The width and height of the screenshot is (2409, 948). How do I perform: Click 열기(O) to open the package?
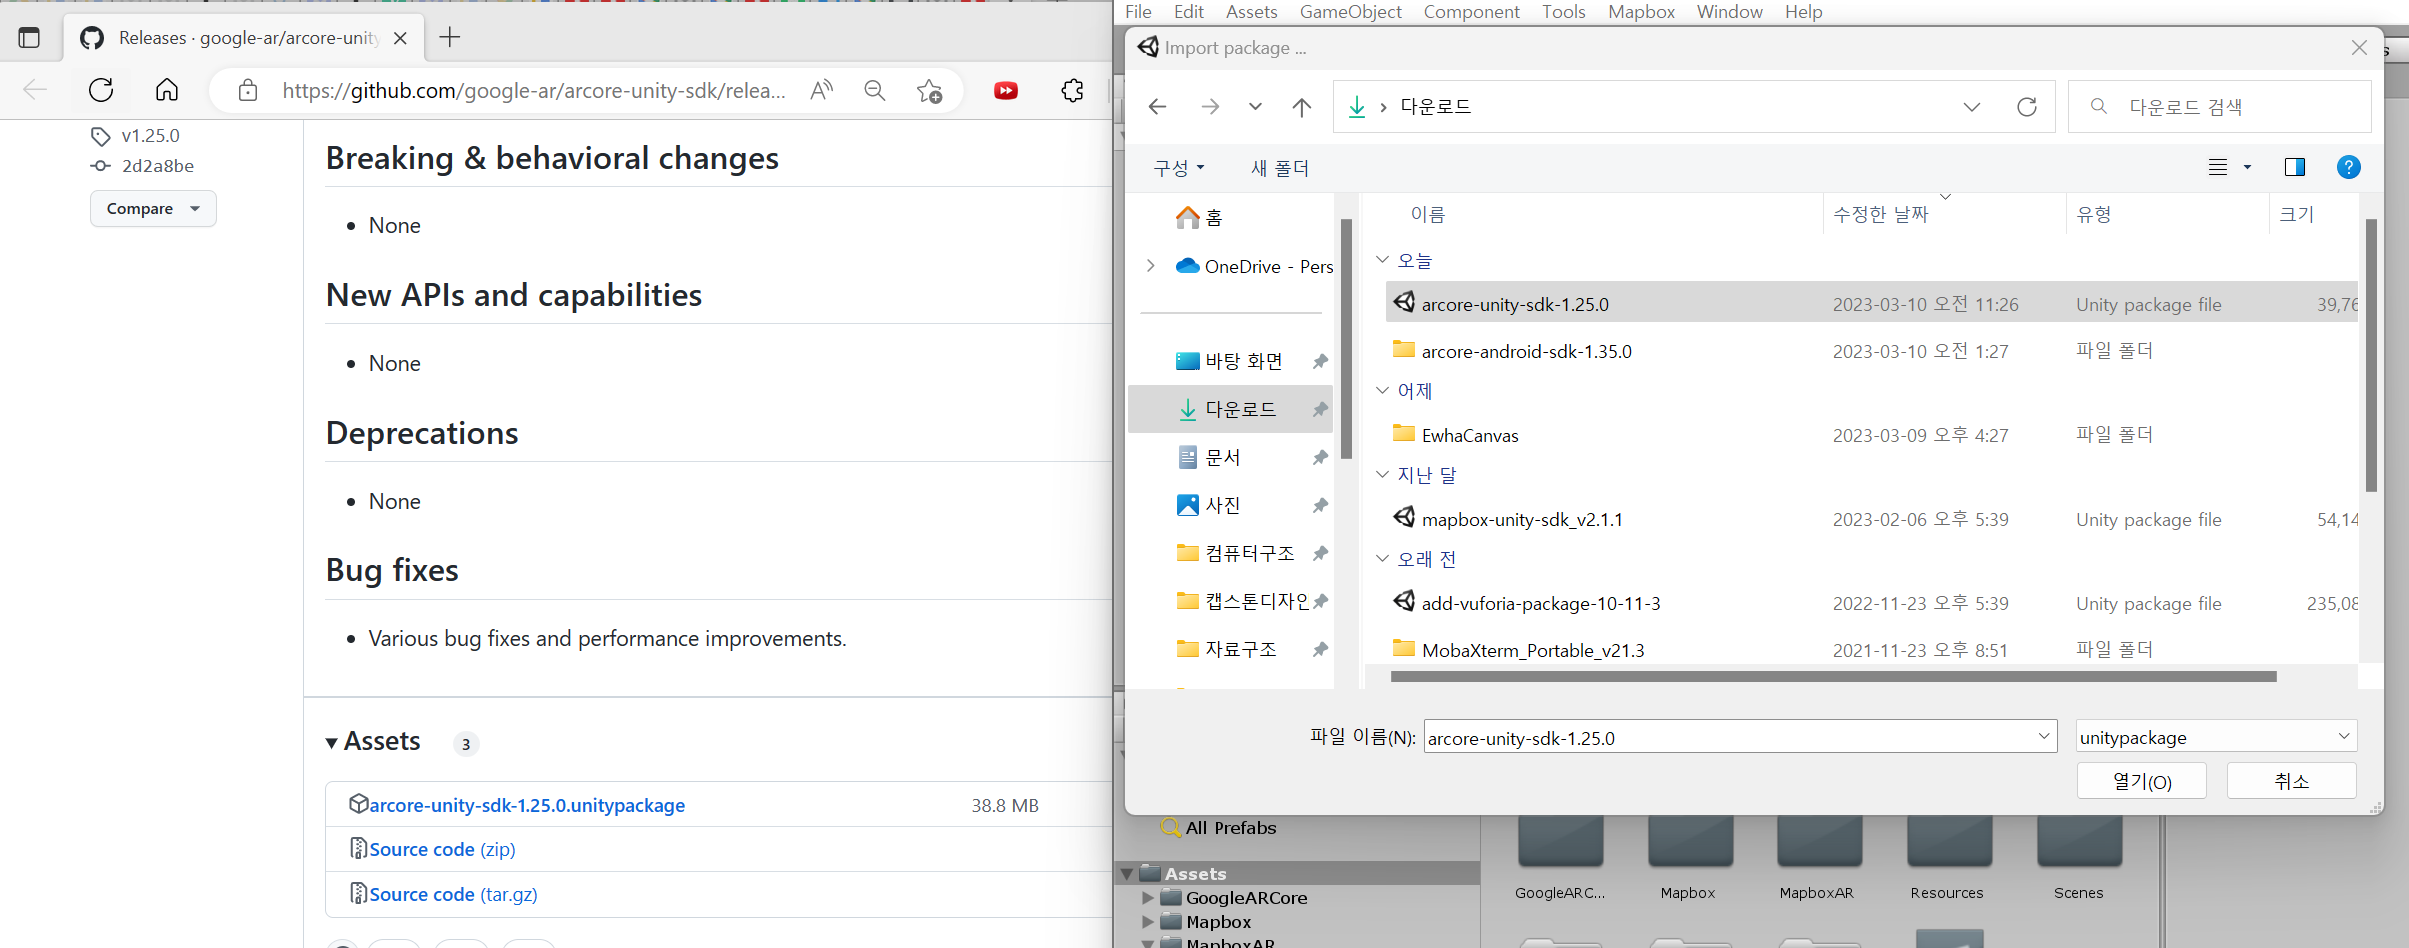[x=2141, y=781]
